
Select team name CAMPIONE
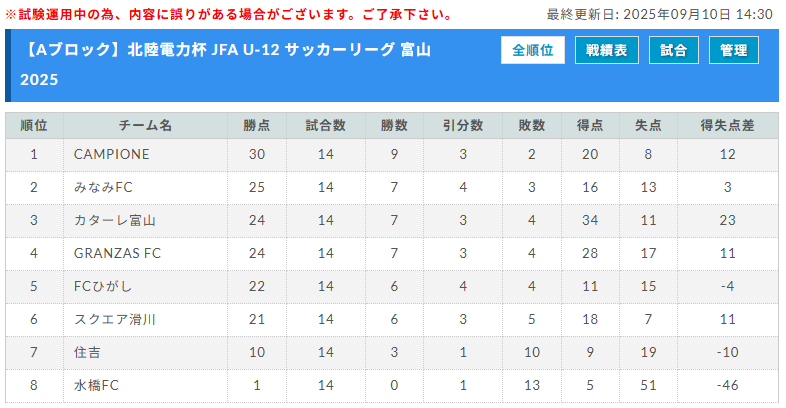112,154
